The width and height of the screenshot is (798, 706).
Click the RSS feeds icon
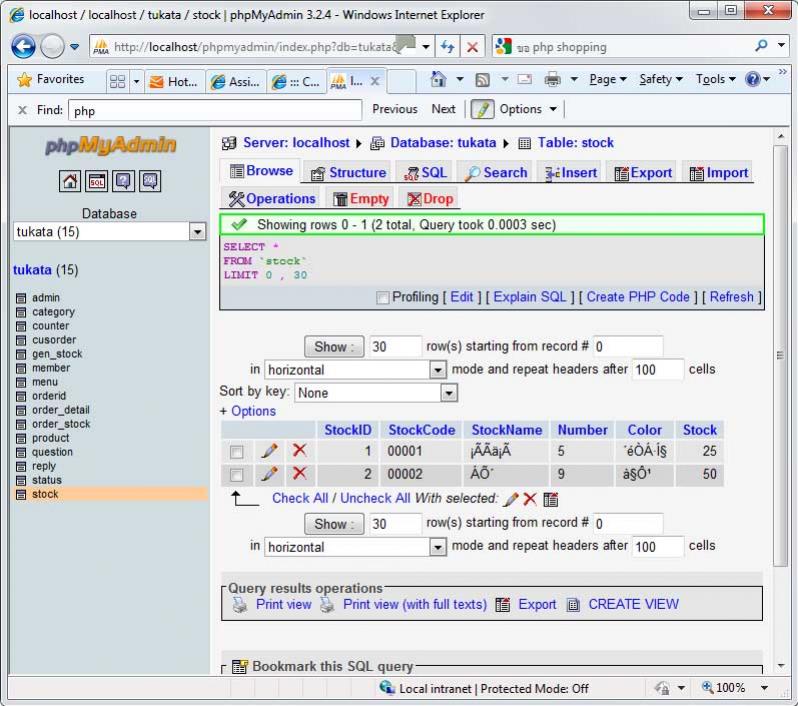tap(482, 80)
